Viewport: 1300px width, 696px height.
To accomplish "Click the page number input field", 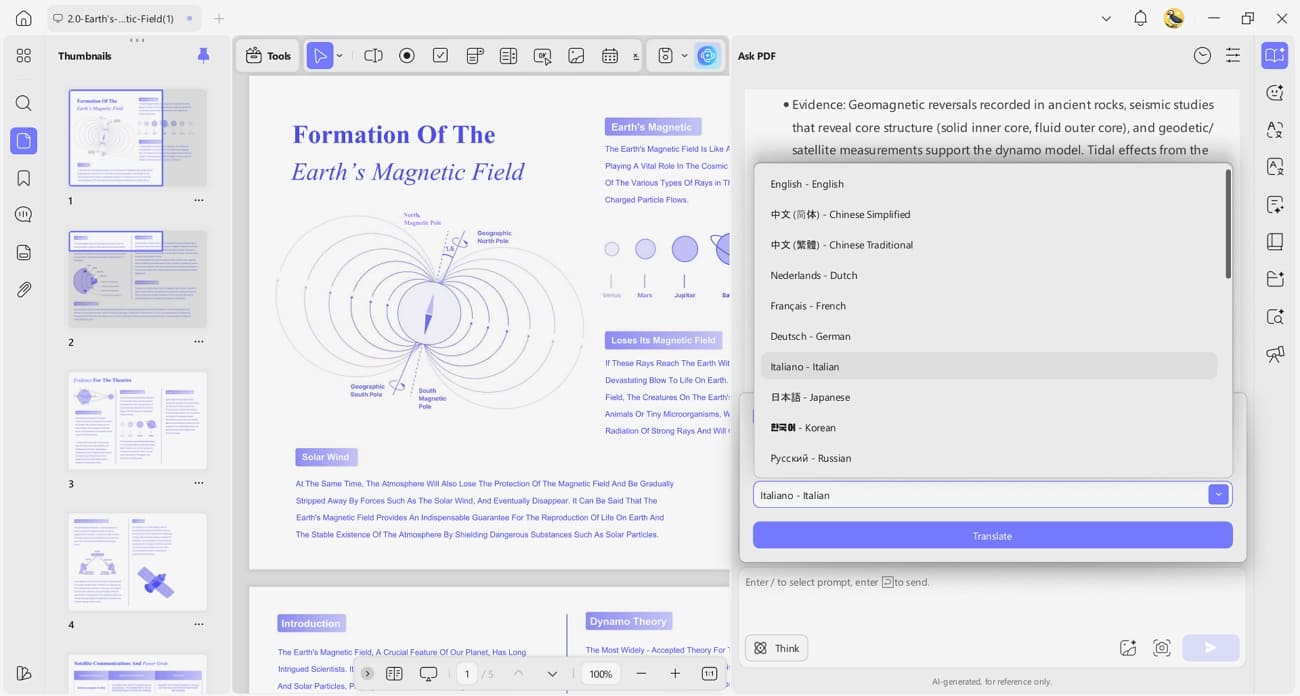I will click(x=467, y=674).
